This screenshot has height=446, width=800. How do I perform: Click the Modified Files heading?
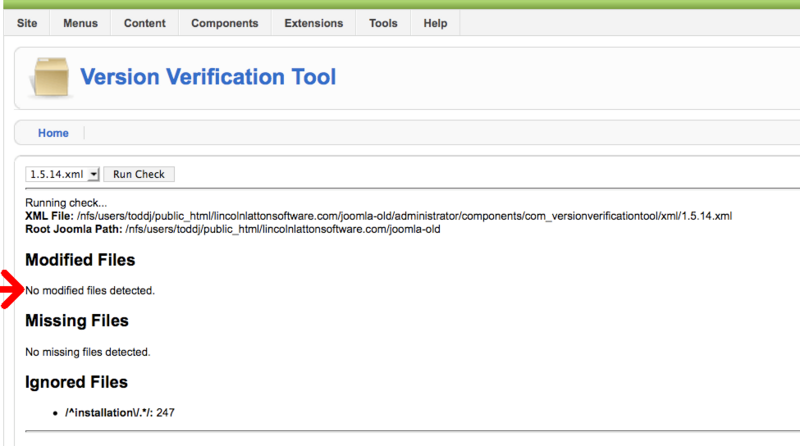click(80, 260)
